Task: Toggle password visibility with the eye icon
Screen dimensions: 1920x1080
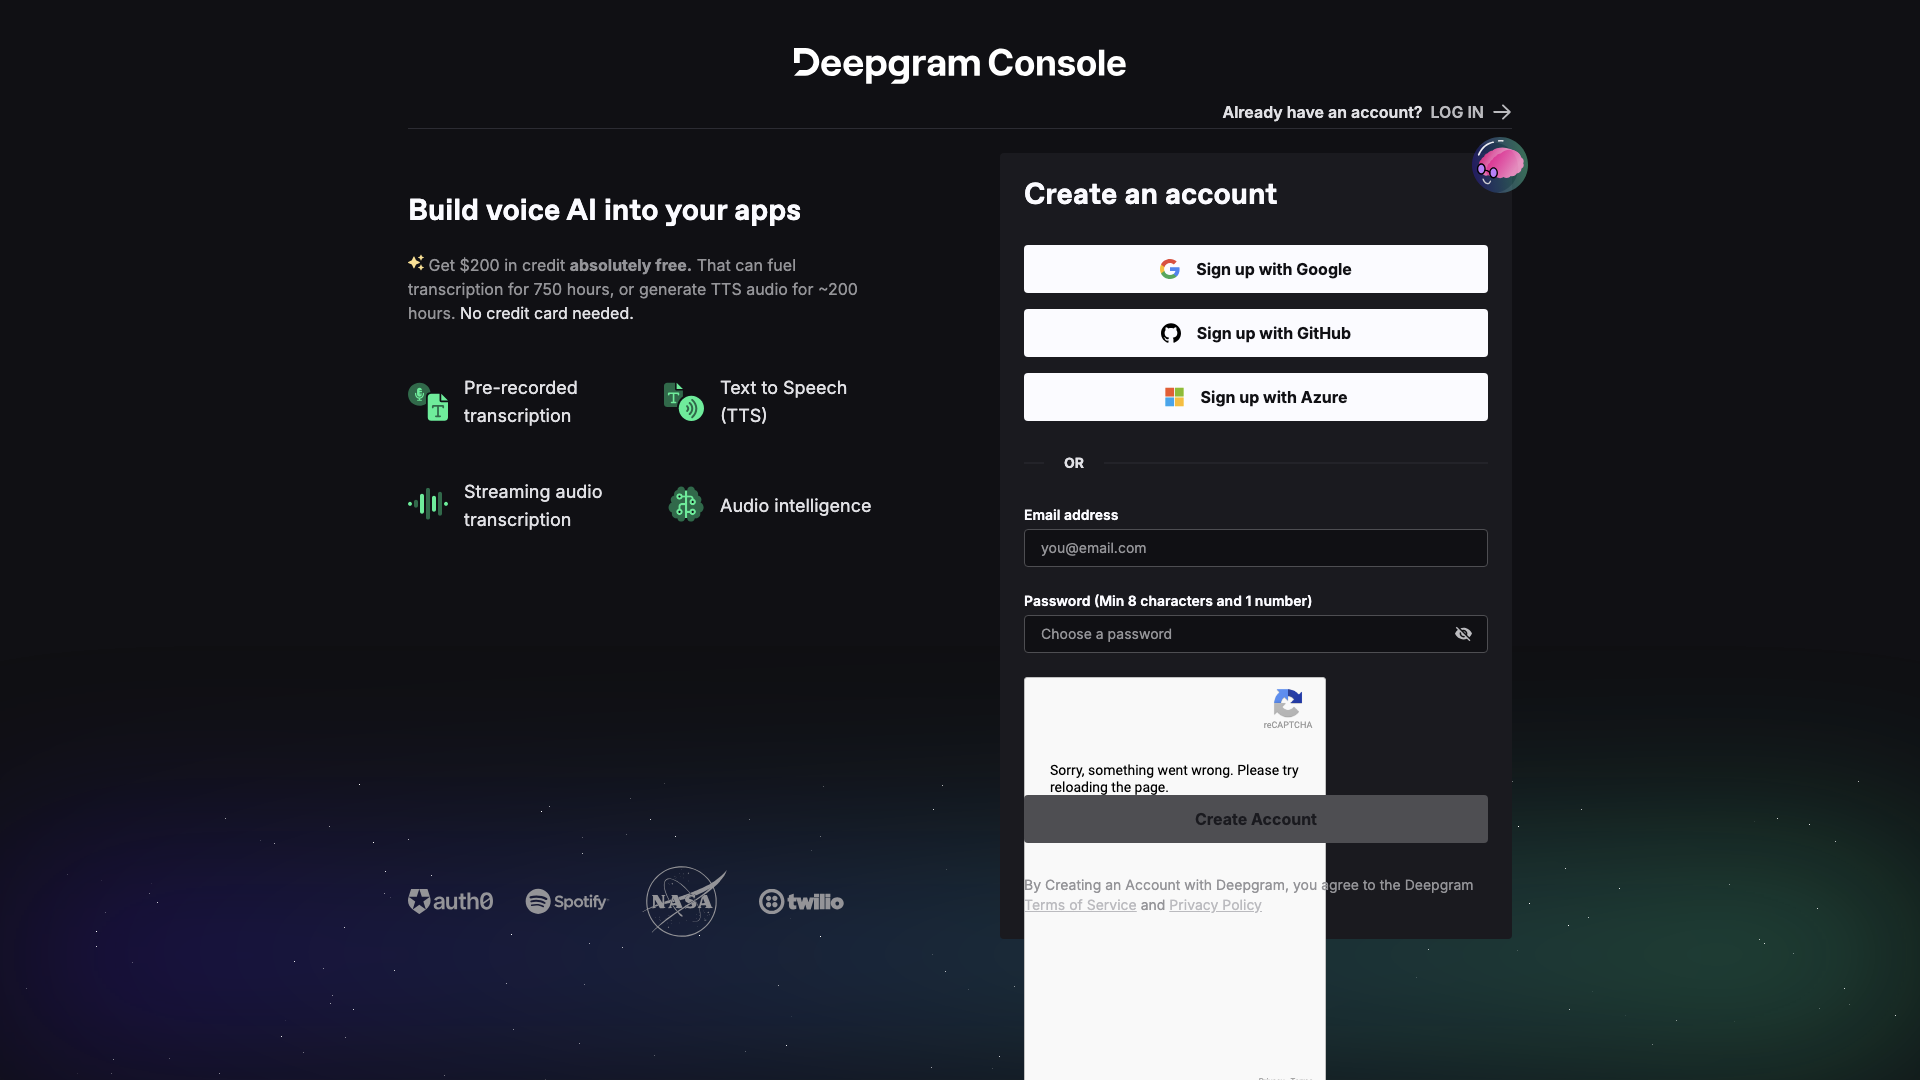Action: (1463, 634)
